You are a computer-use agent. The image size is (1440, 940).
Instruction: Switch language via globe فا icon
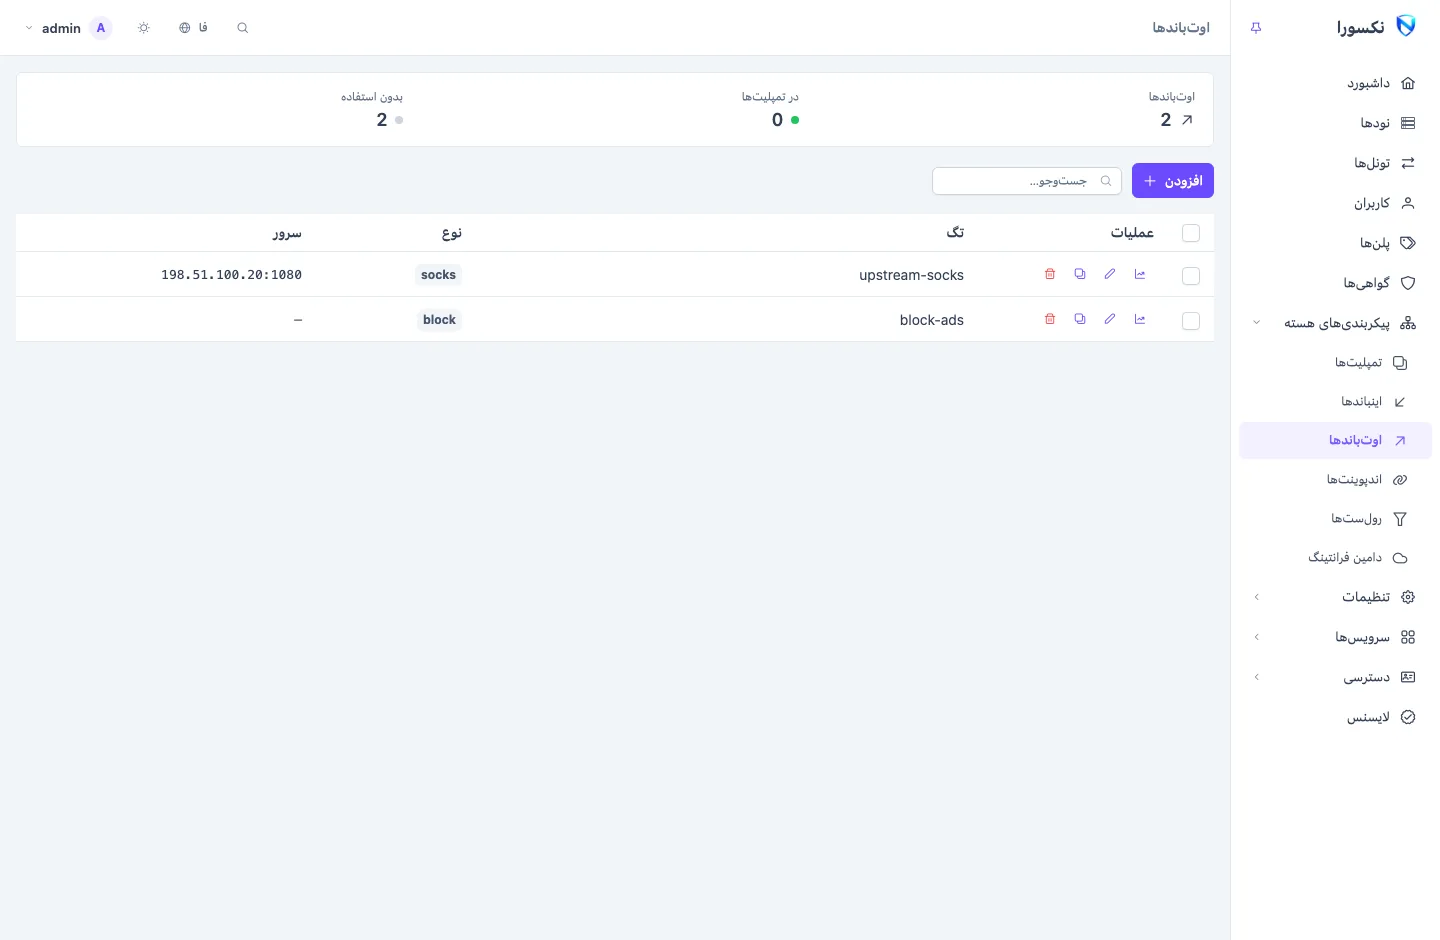[193, 28]
